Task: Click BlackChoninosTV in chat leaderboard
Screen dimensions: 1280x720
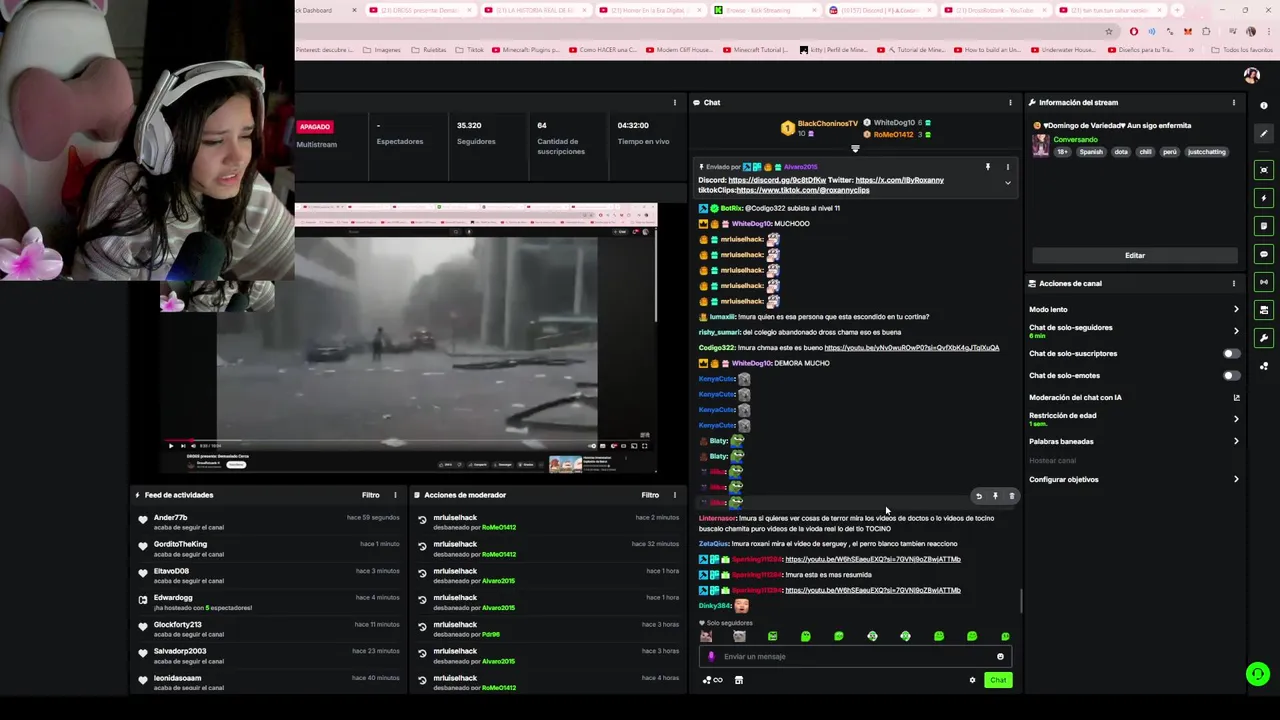Action: pos(828,123)
